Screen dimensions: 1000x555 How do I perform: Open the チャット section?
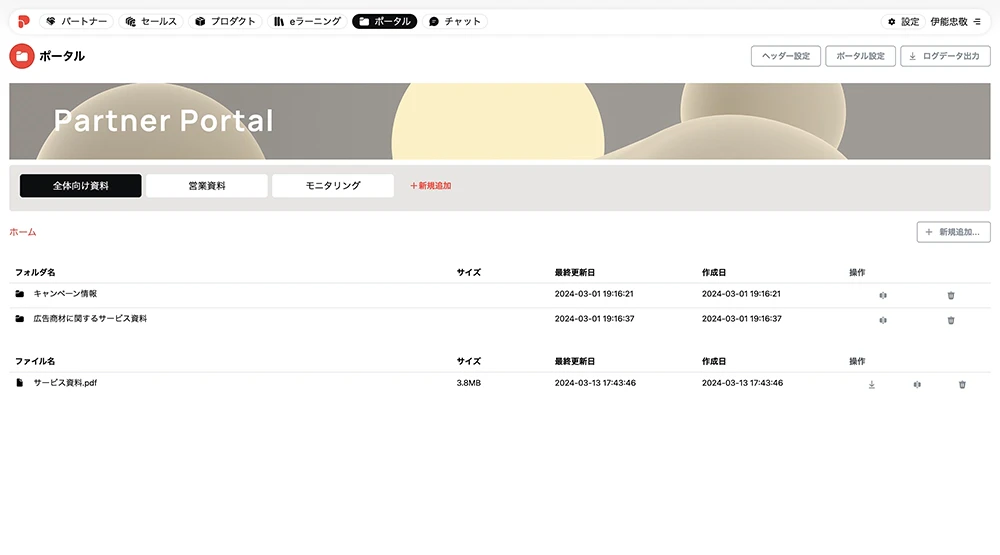455,21
